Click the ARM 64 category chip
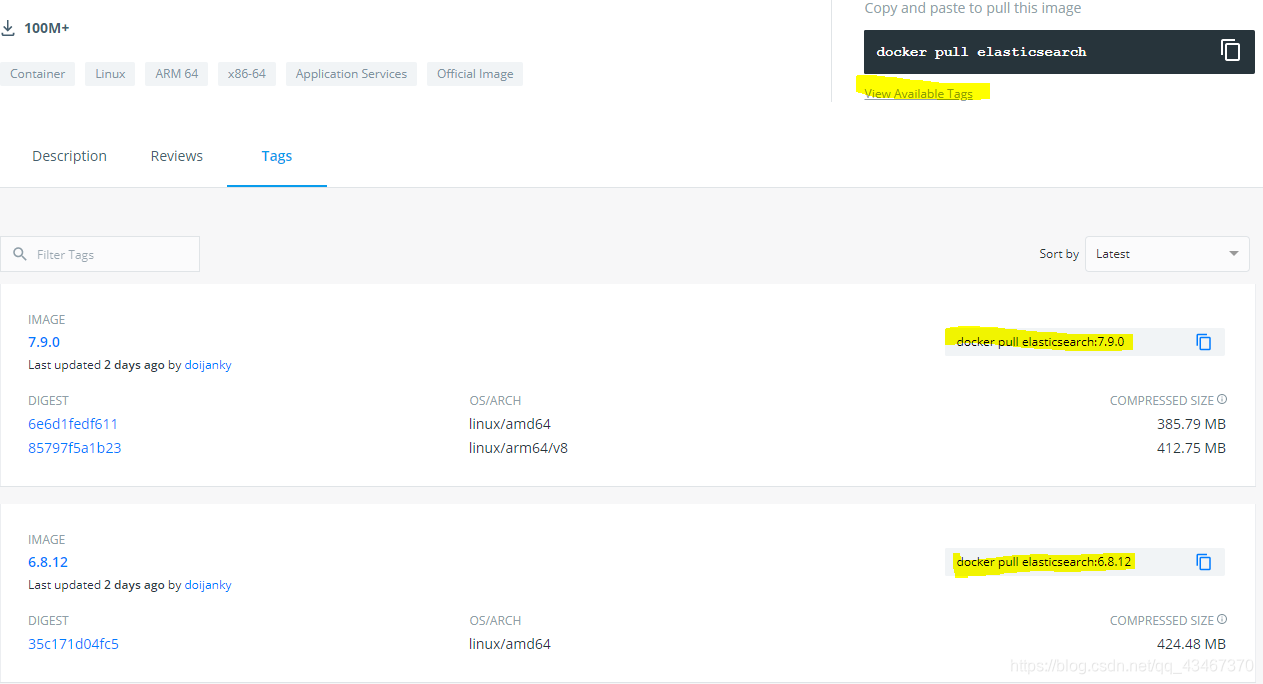 [177, 74]
